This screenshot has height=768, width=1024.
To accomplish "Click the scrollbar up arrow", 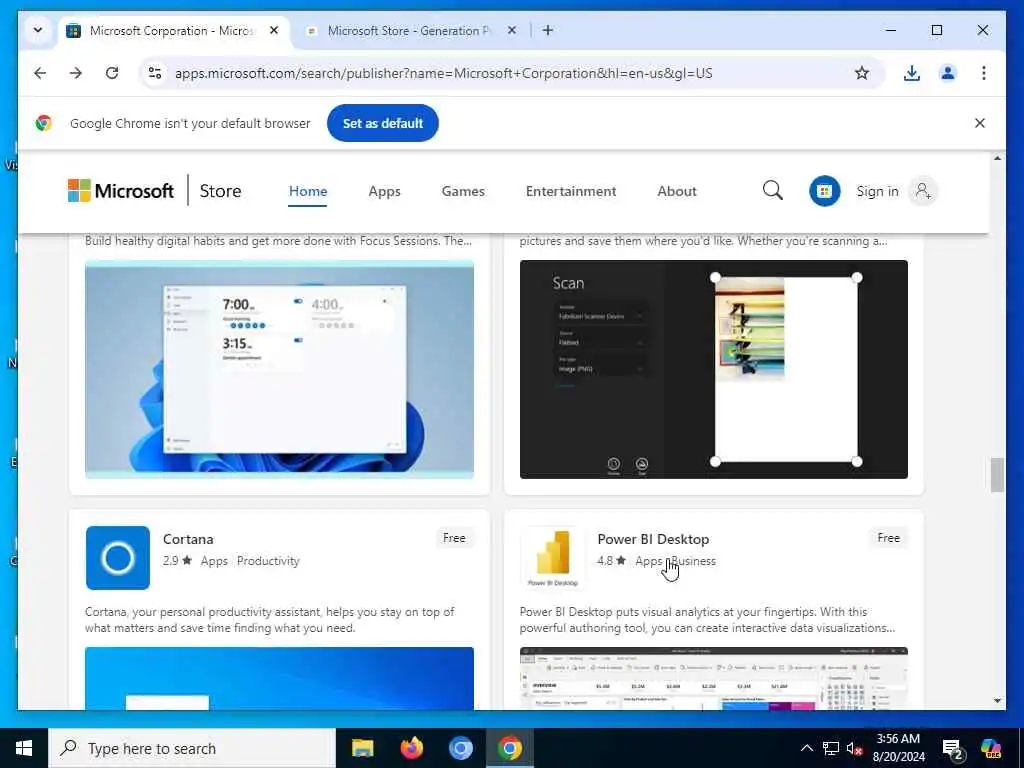I will pyautogui.click(x=997, y=159).
